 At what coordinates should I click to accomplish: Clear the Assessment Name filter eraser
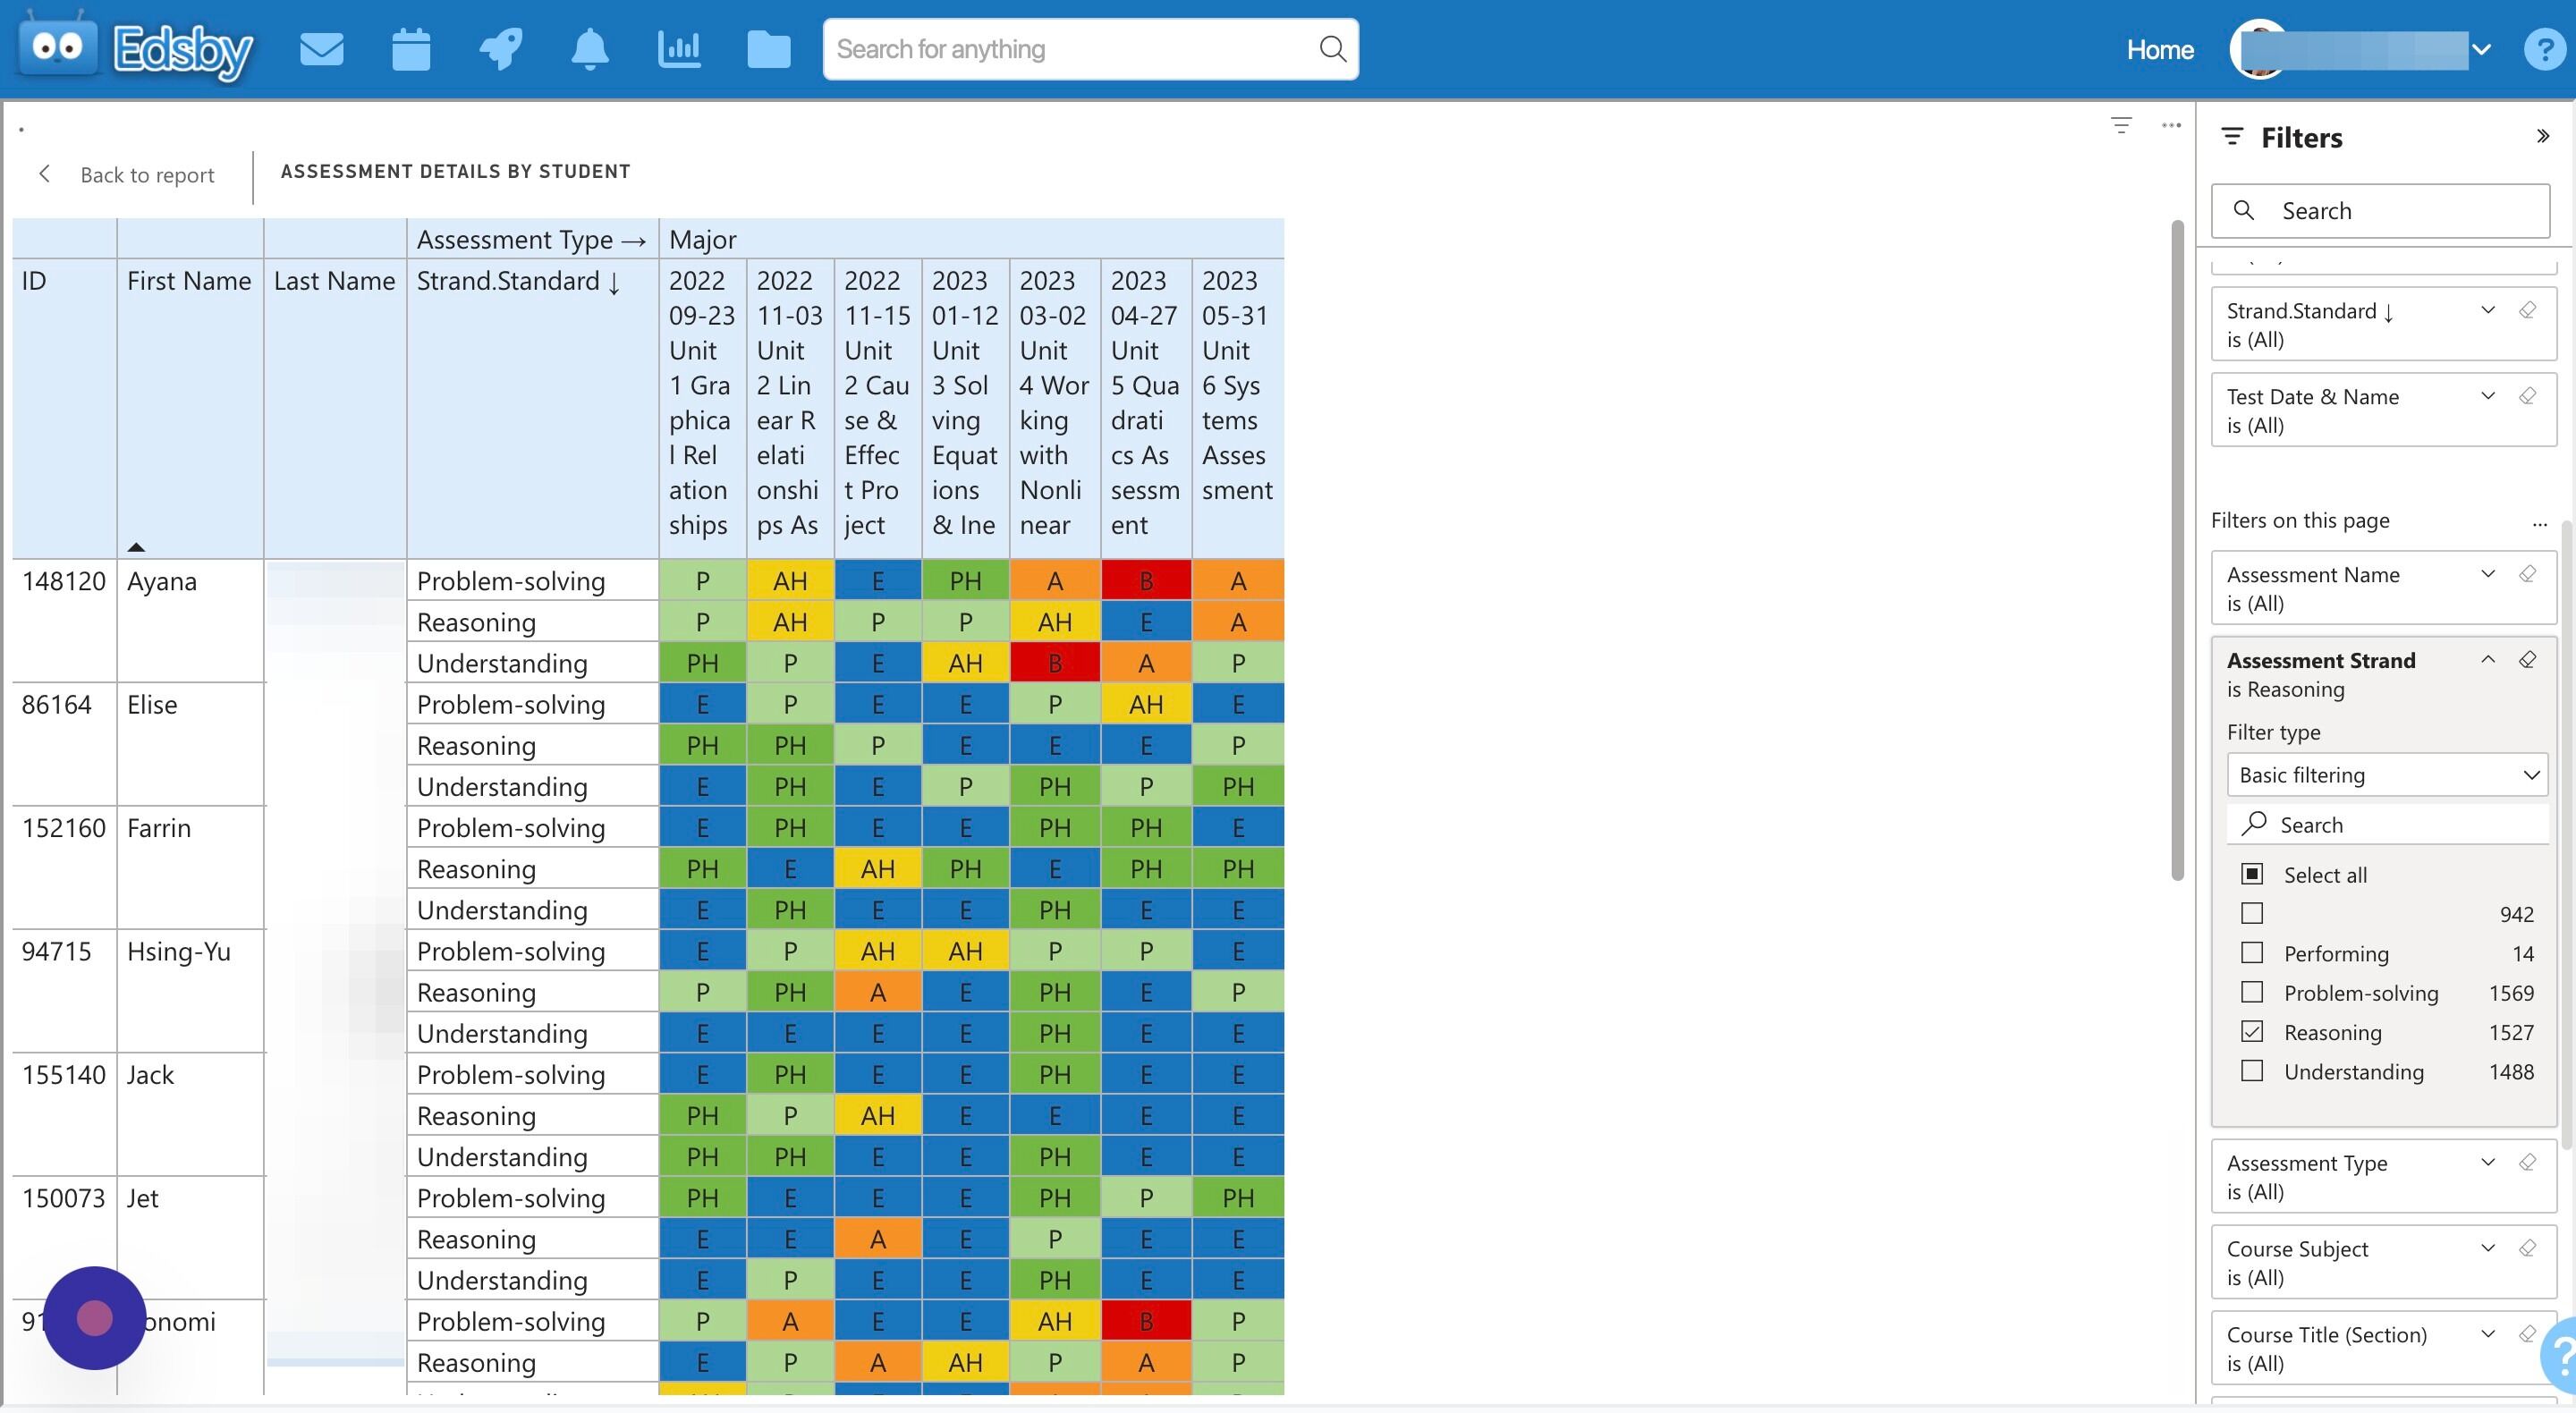(2527, 575)
